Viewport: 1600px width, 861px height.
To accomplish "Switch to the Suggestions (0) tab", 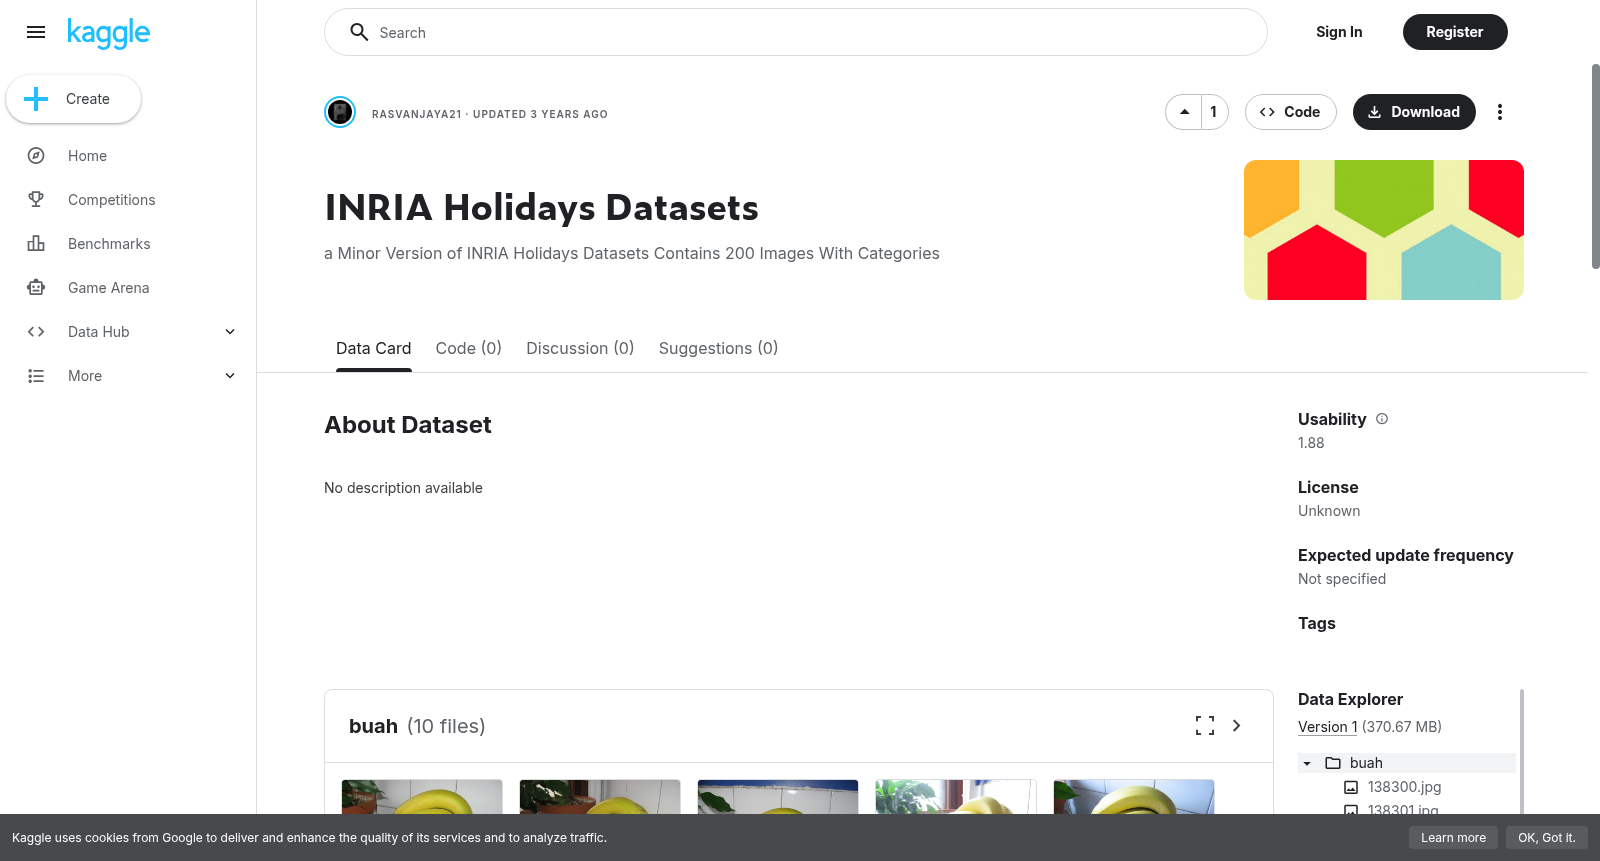I will (718, 348).
